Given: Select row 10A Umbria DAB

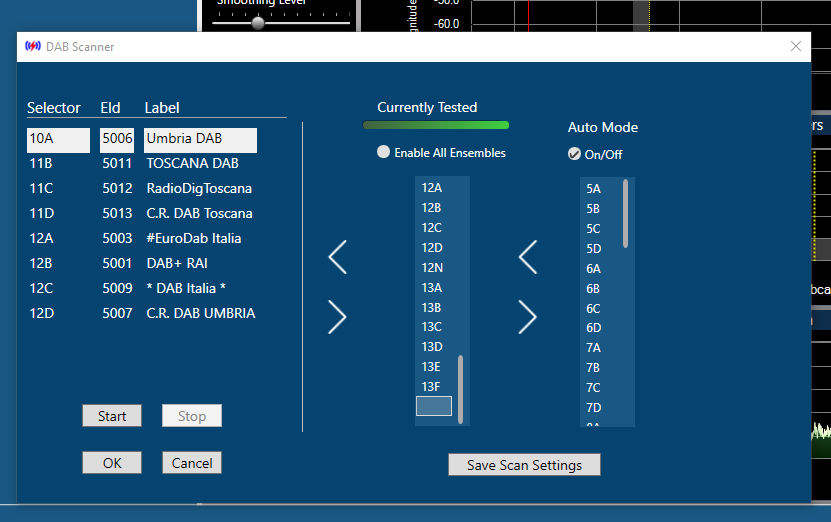Looking at the screenshot, I should pyautogui.click(x=142, y=140).
